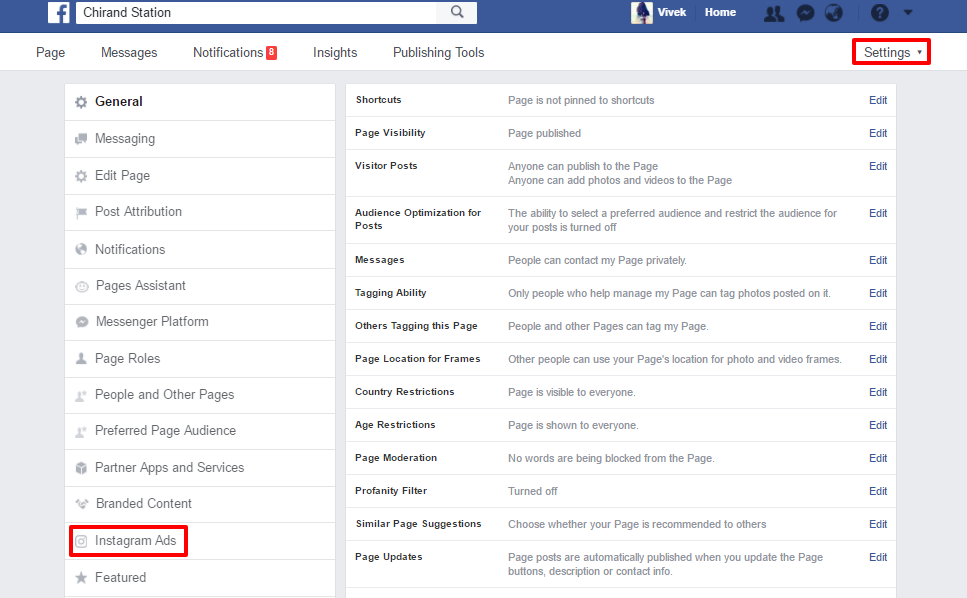
Task: Select Messenger Platform bubble icon
Action: click(81, 322)
